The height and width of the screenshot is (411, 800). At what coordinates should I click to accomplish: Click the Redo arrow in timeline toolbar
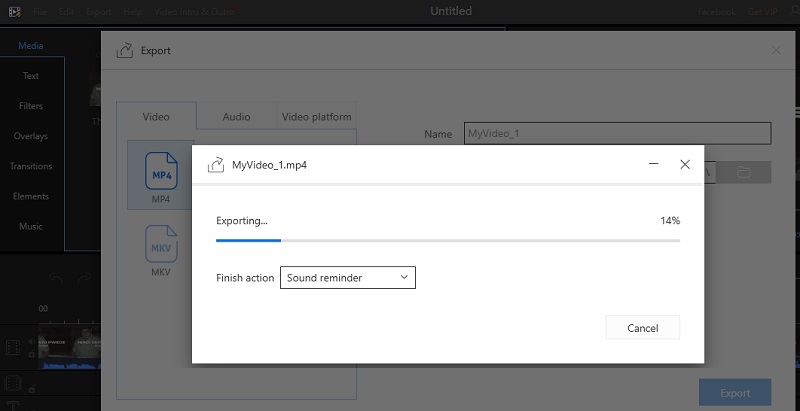pyautogui.click(x=84, y=277)
